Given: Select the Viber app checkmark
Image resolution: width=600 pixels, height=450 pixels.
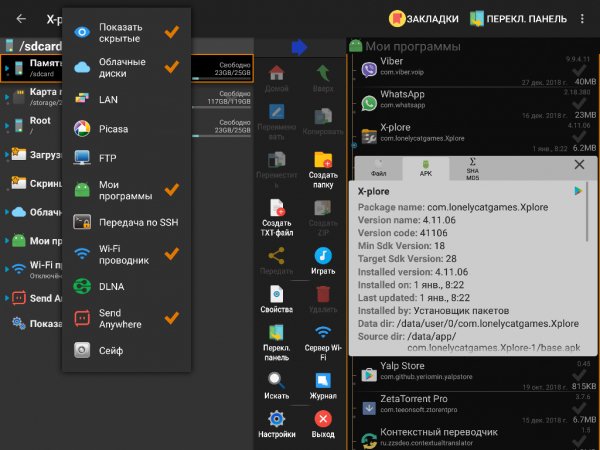Looking at the screenshot, I should click(x=579, y=70).
